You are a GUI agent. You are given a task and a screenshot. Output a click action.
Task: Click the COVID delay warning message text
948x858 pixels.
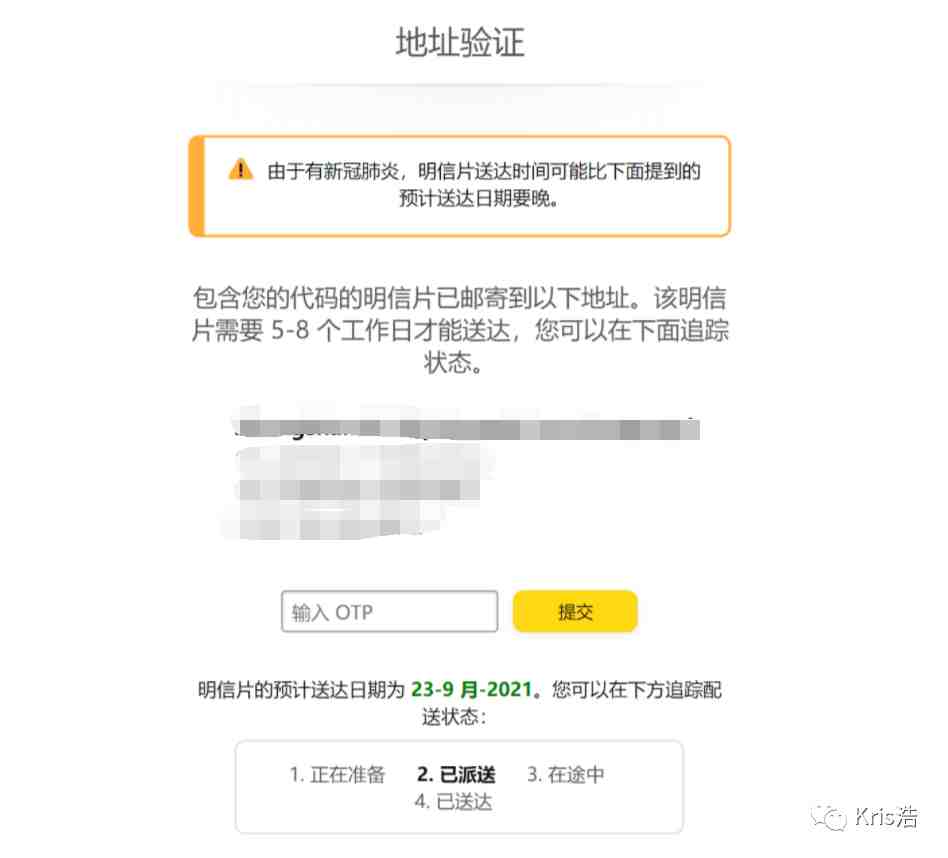coord(484,184)
